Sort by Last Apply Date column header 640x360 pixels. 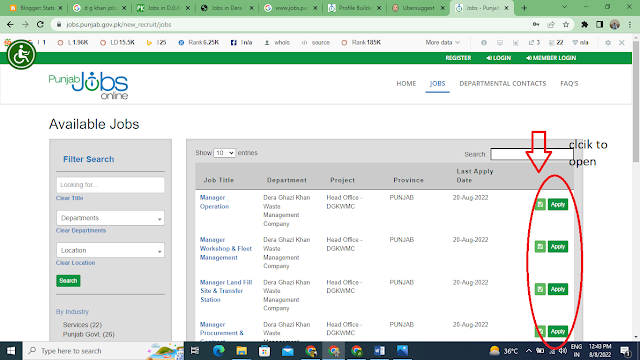[x=475, y=176]
